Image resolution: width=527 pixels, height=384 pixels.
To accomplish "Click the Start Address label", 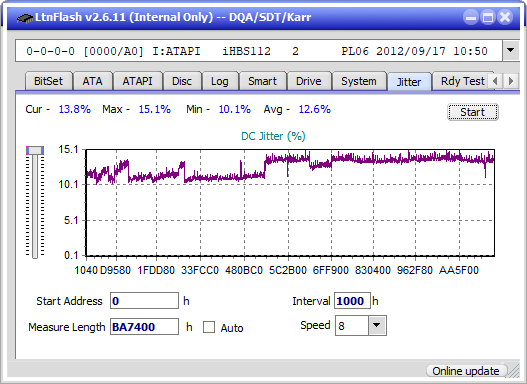I will coord(69,301).
